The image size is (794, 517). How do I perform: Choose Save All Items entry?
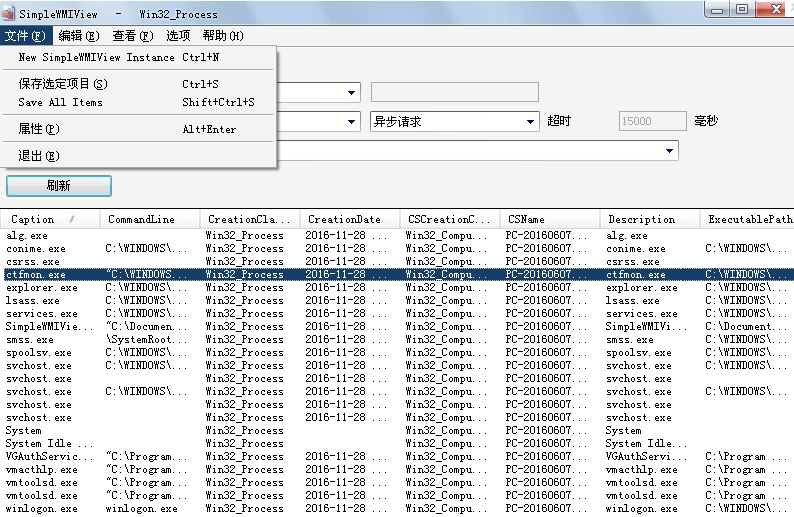point(139,102)
